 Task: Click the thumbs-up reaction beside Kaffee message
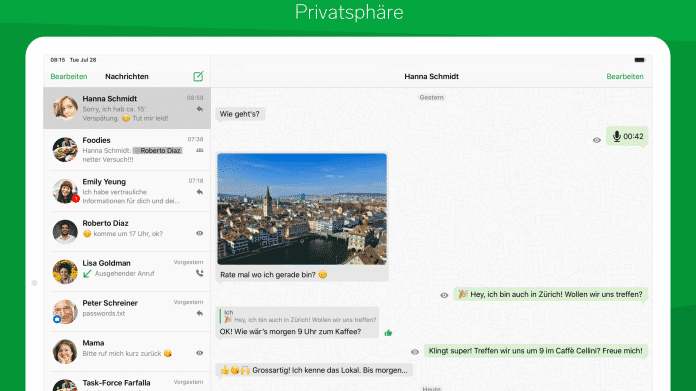tap(388, 333)
